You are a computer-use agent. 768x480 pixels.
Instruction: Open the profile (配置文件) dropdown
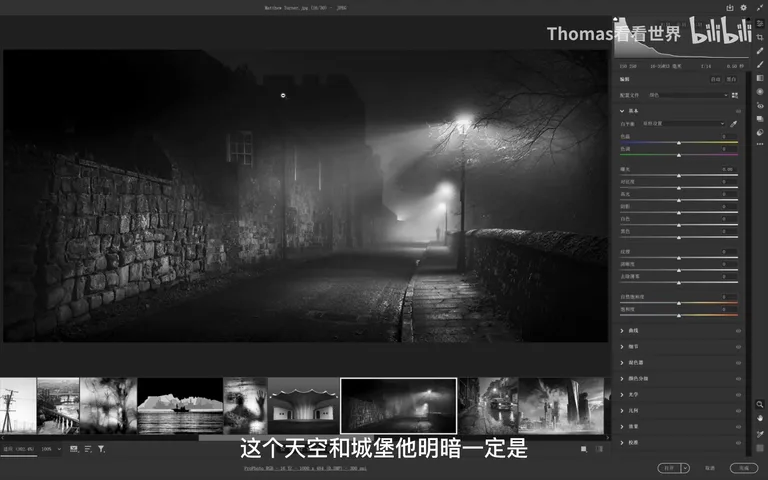[688, 95]
